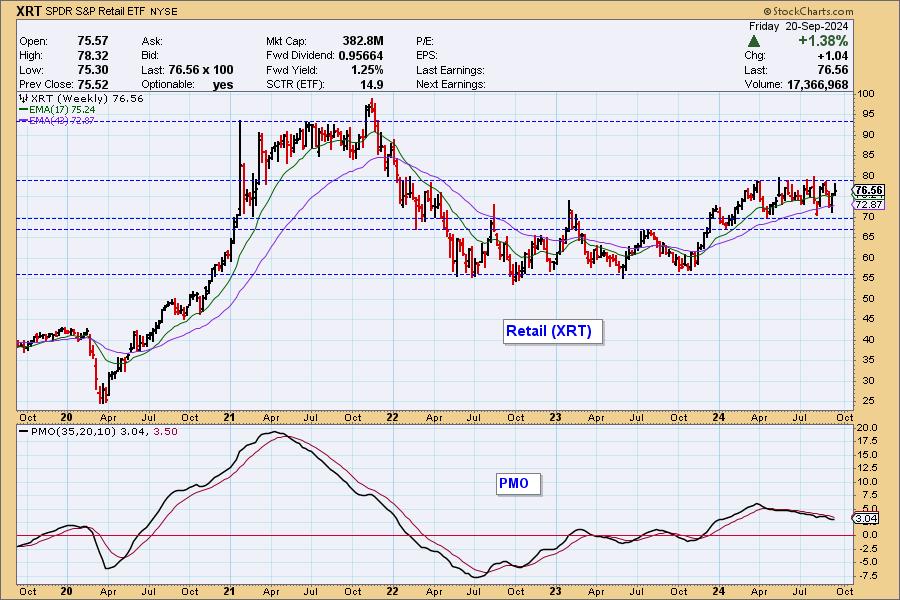
Task: Click the EMA(17) 75.24 legend text
Action: click(62, 110)
